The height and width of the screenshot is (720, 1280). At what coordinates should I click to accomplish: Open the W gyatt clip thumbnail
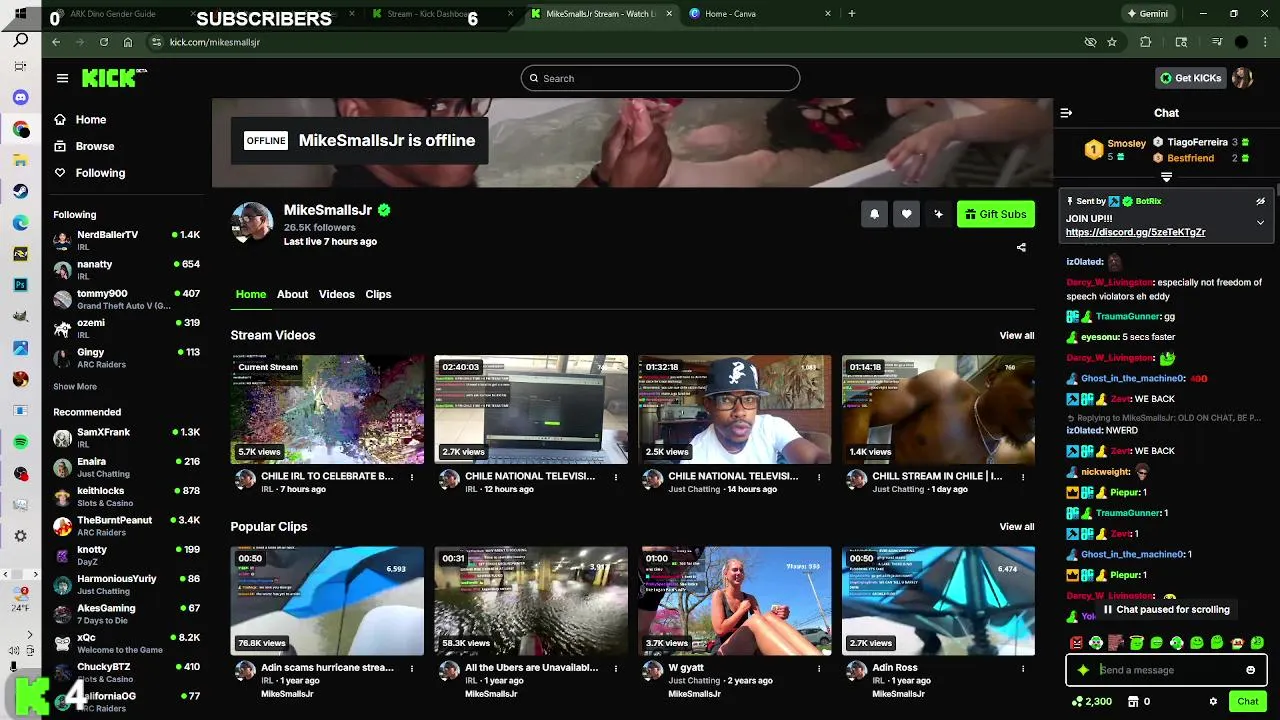735,600
